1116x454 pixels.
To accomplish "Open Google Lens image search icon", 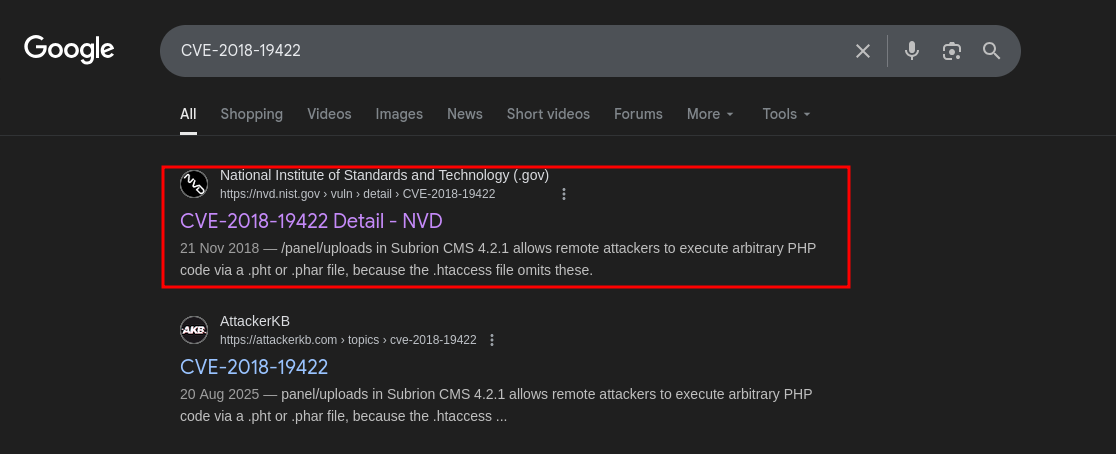I will click(x=952, y=51).
